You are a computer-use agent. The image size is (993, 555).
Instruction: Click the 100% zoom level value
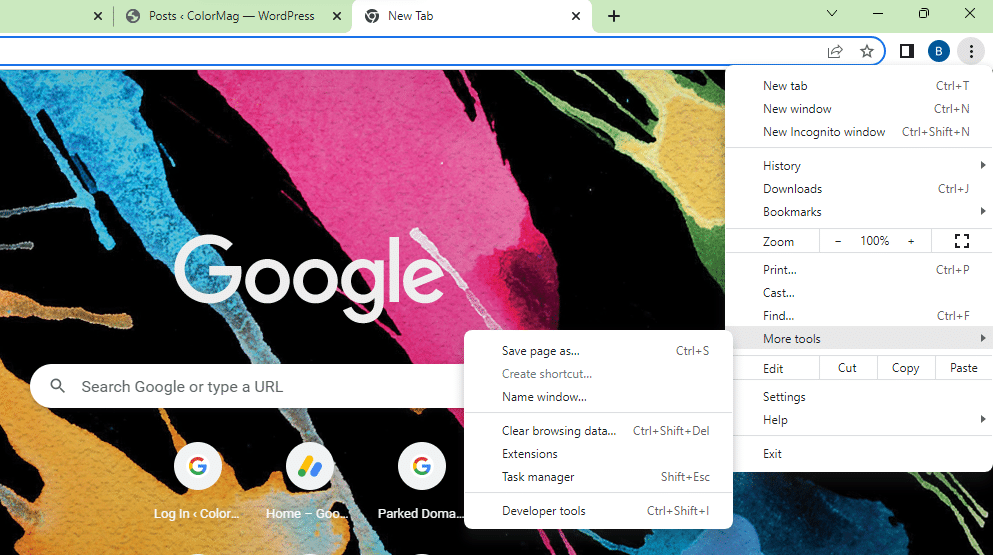pos(874,241)
